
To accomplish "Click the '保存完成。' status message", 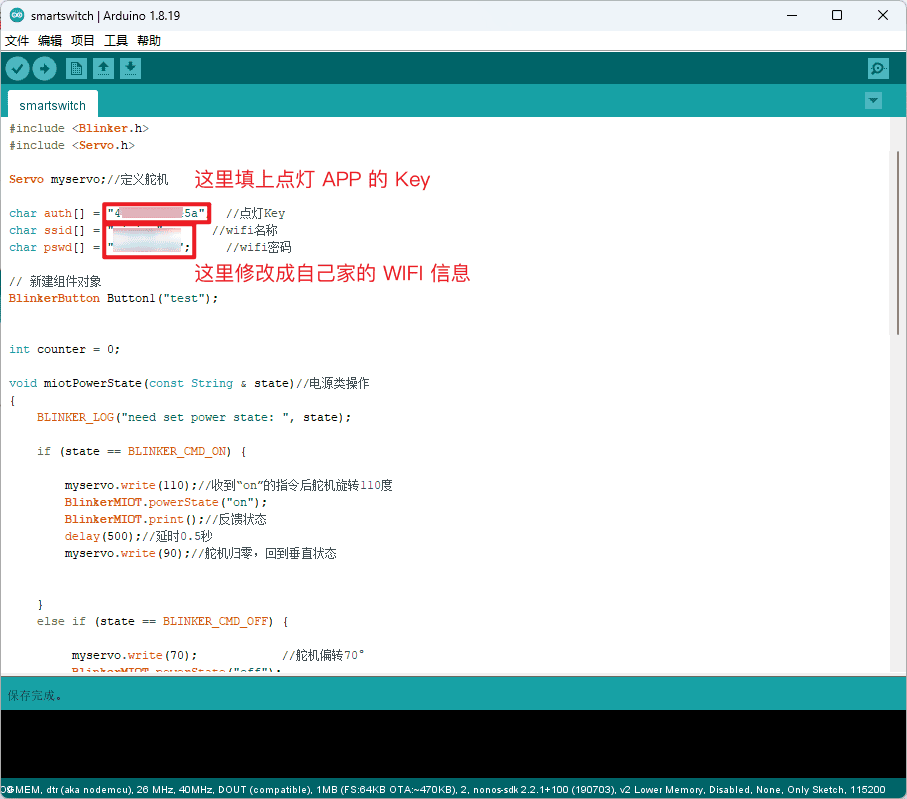I will point(35,695).
